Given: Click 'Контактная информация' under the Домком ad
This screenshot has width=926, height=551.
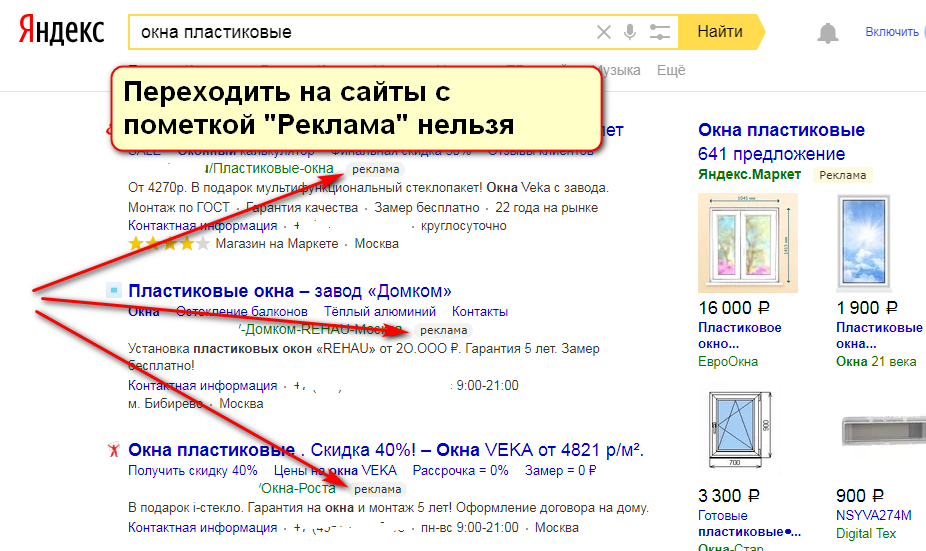Looking at the screenshot, I should [203, 386].
